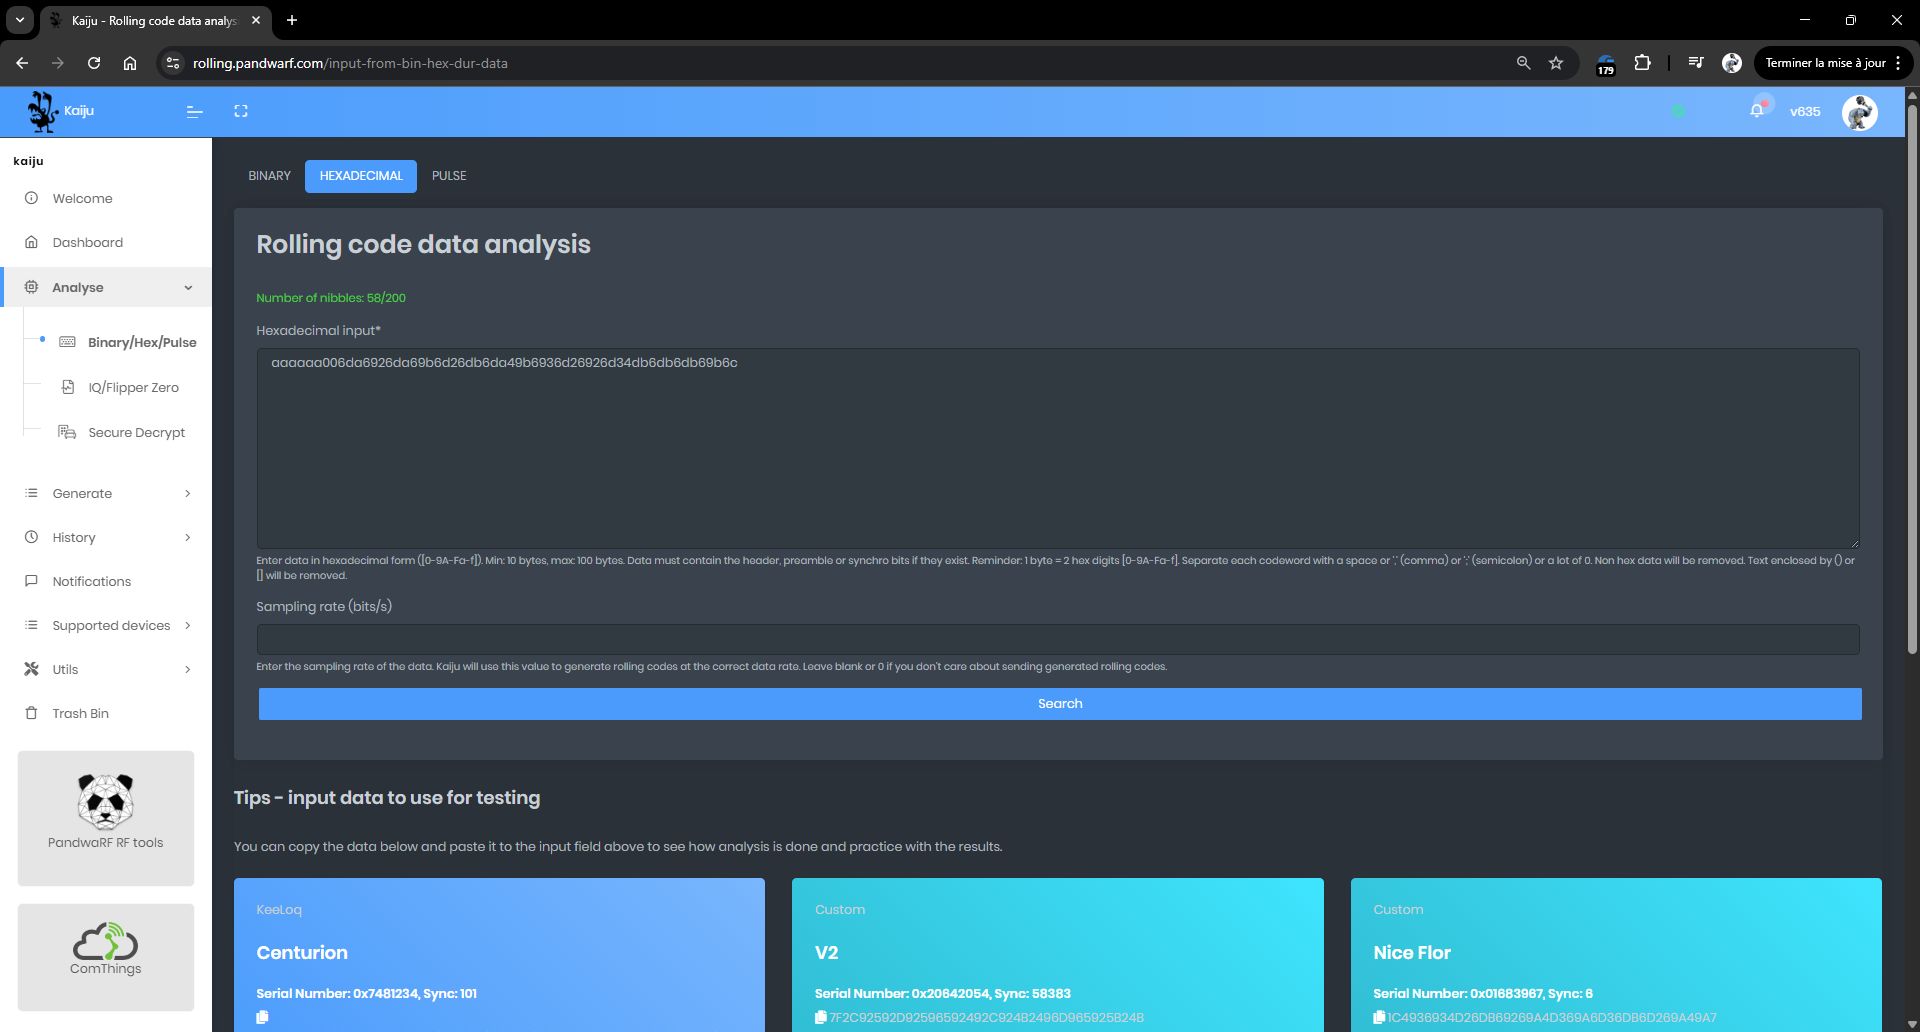Copy the Centurion sample data icon
Image resolution: width=1920 pixels, height=1032 pixels.
(x=262, y=1017)
